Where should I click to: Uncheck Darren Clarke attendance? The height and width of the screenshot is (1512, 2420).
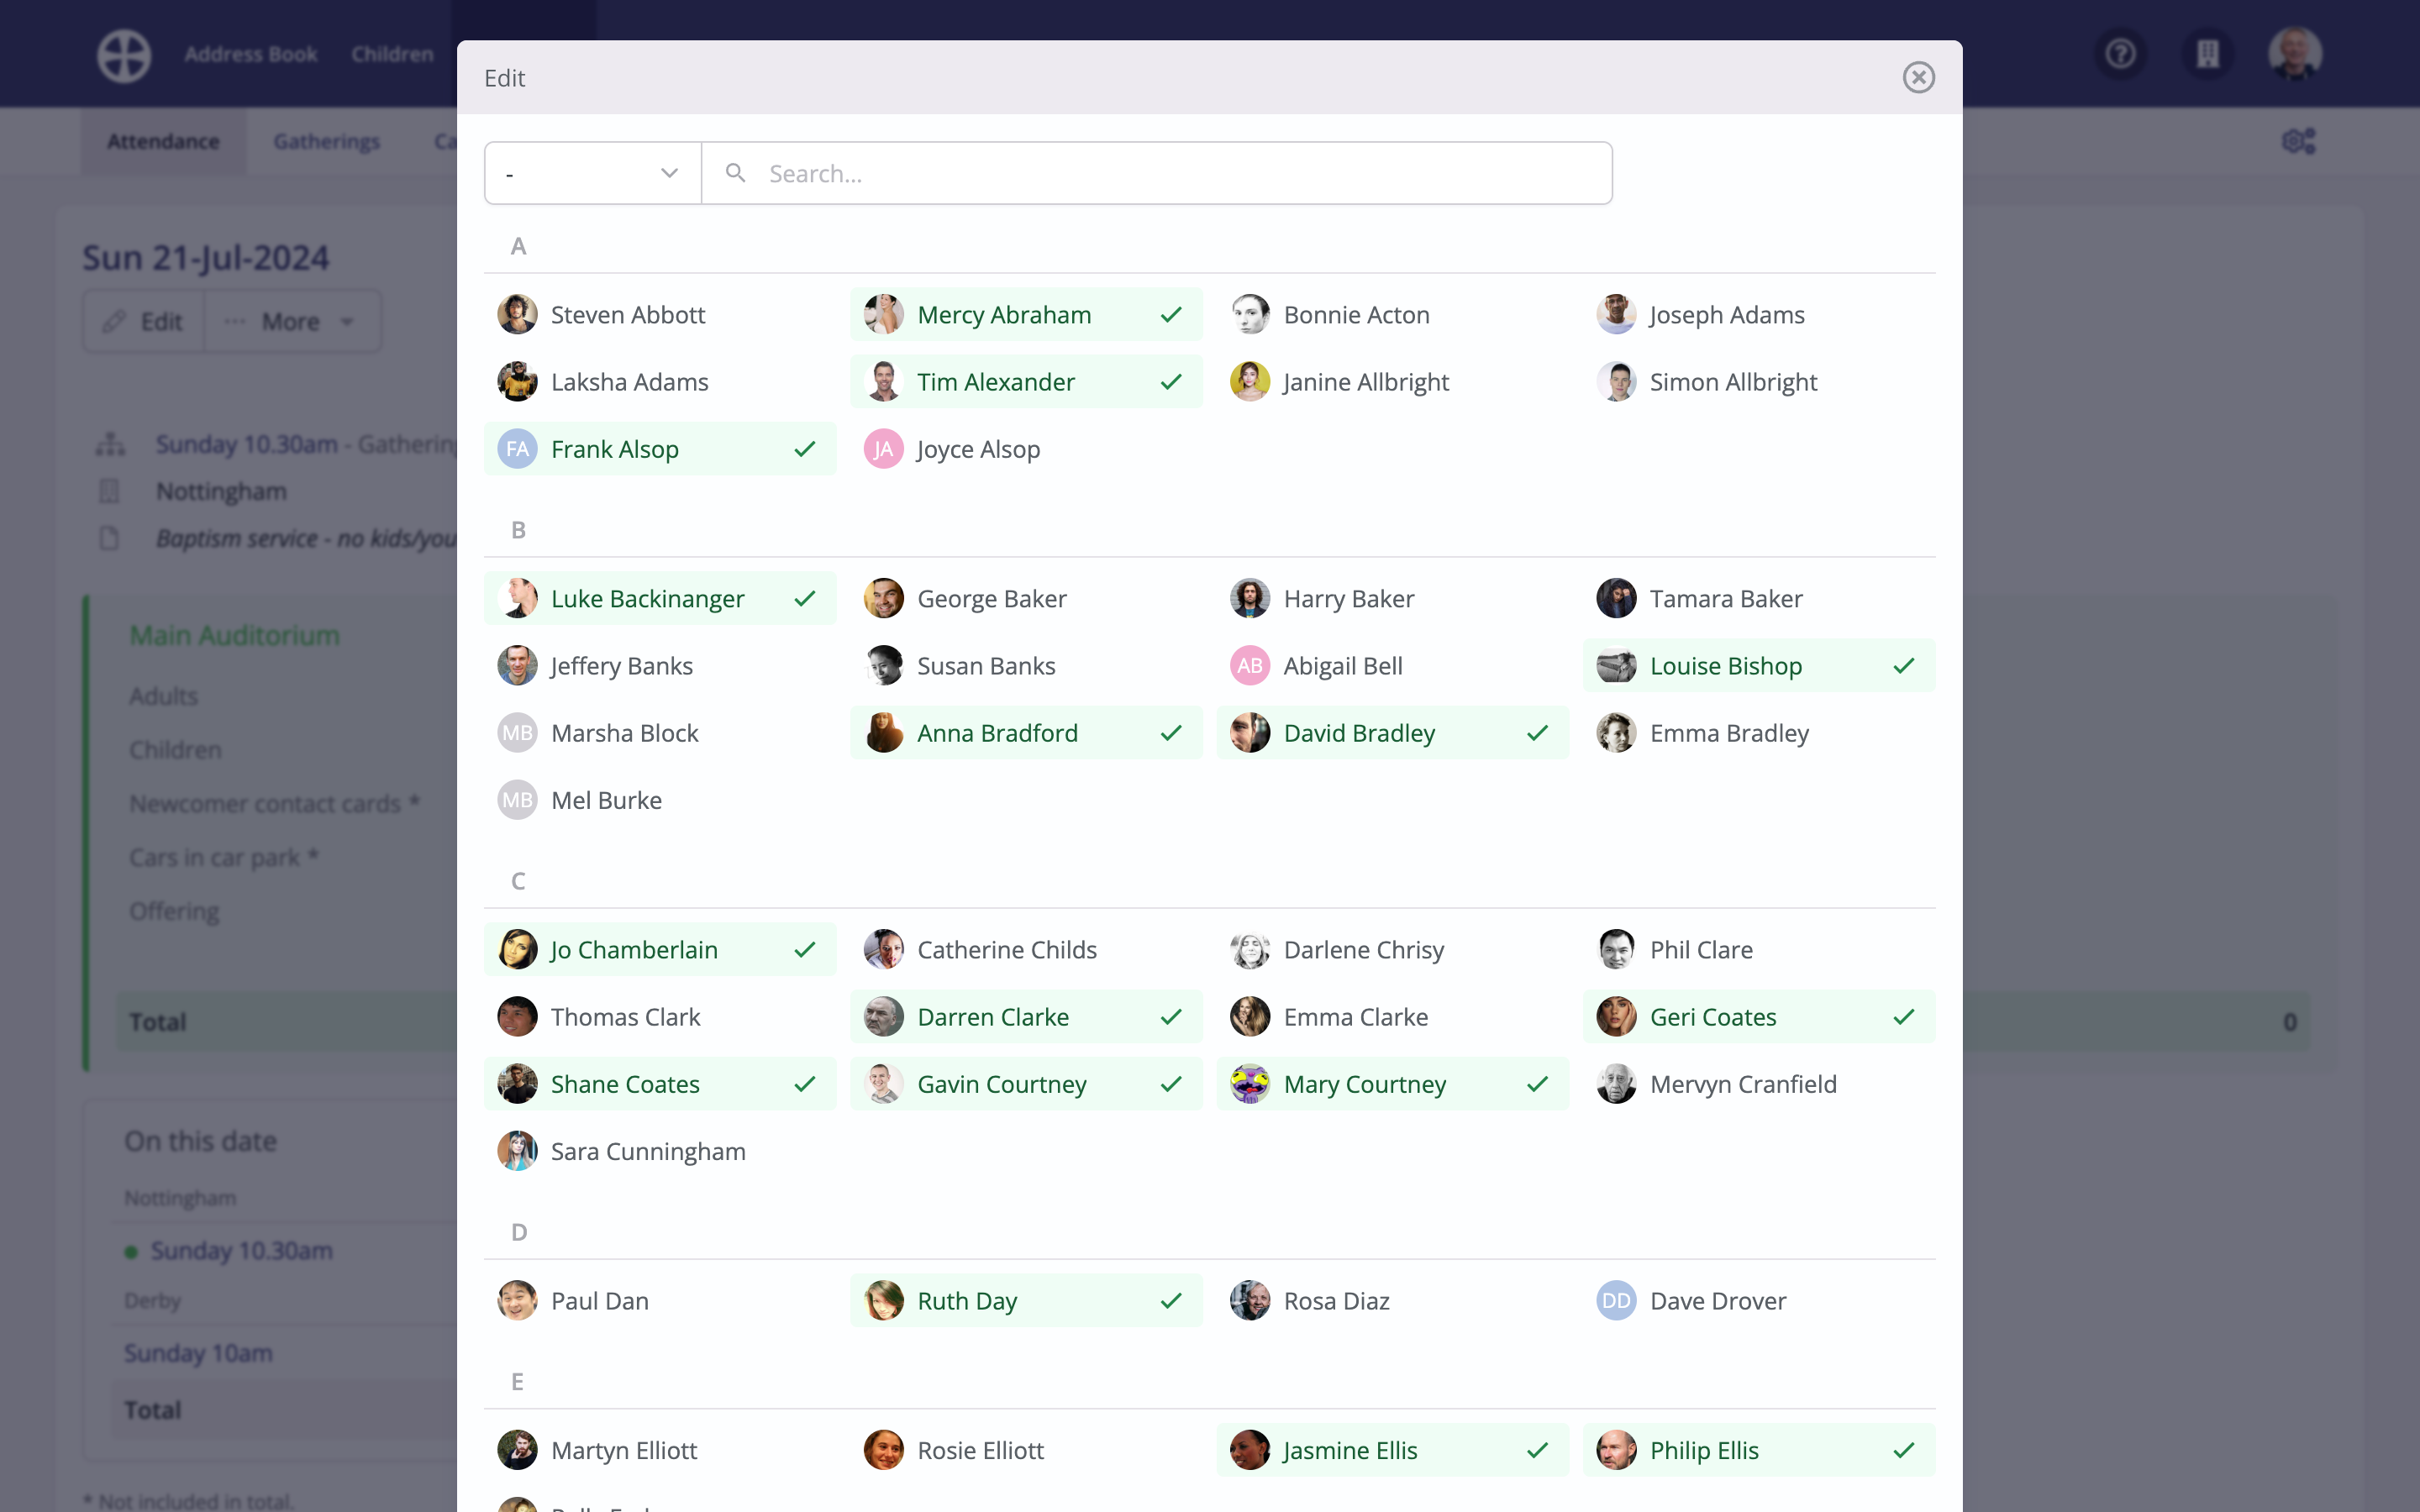1026,1016
